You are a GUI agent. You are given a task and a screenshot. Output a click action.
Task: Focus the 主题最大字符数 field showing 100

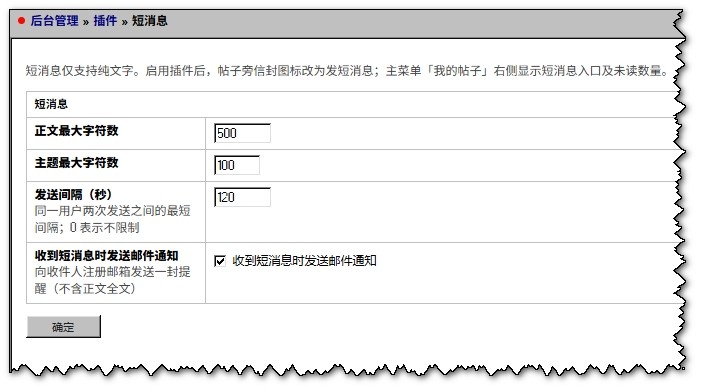coord(237,165)
